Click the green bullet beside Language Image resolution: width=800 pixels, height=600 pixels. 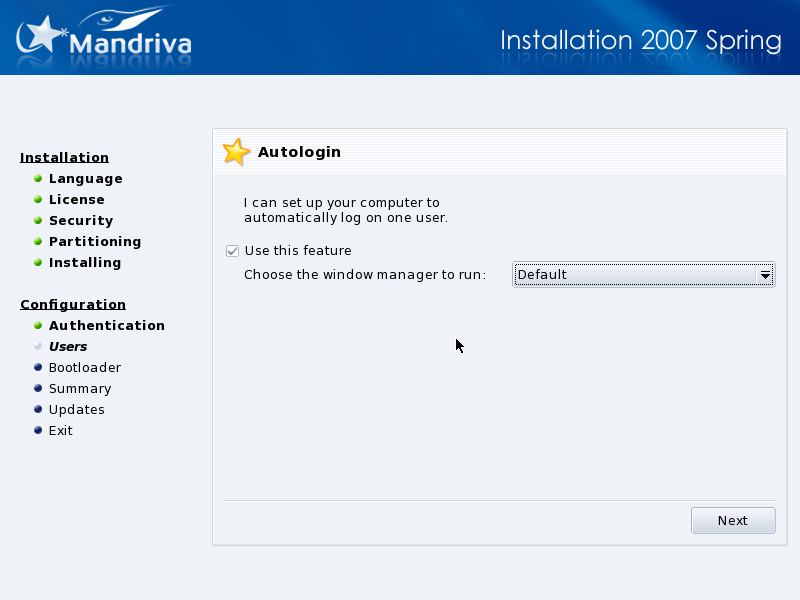(38, 178)
